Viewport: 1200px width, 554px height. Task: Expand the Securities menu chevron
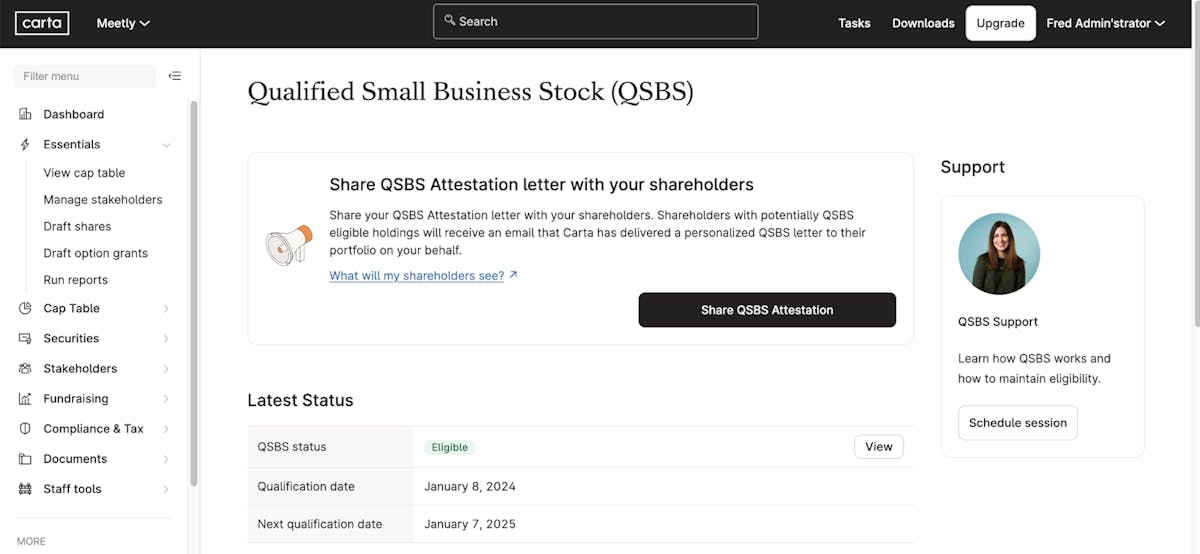pyautogui.click(x=166, y=339)
